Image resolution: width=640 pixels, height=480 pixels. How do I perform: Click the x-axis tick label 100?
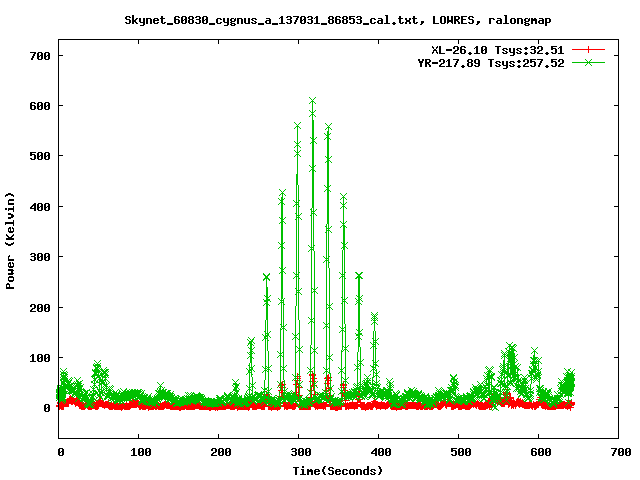[x=140, y=452]
